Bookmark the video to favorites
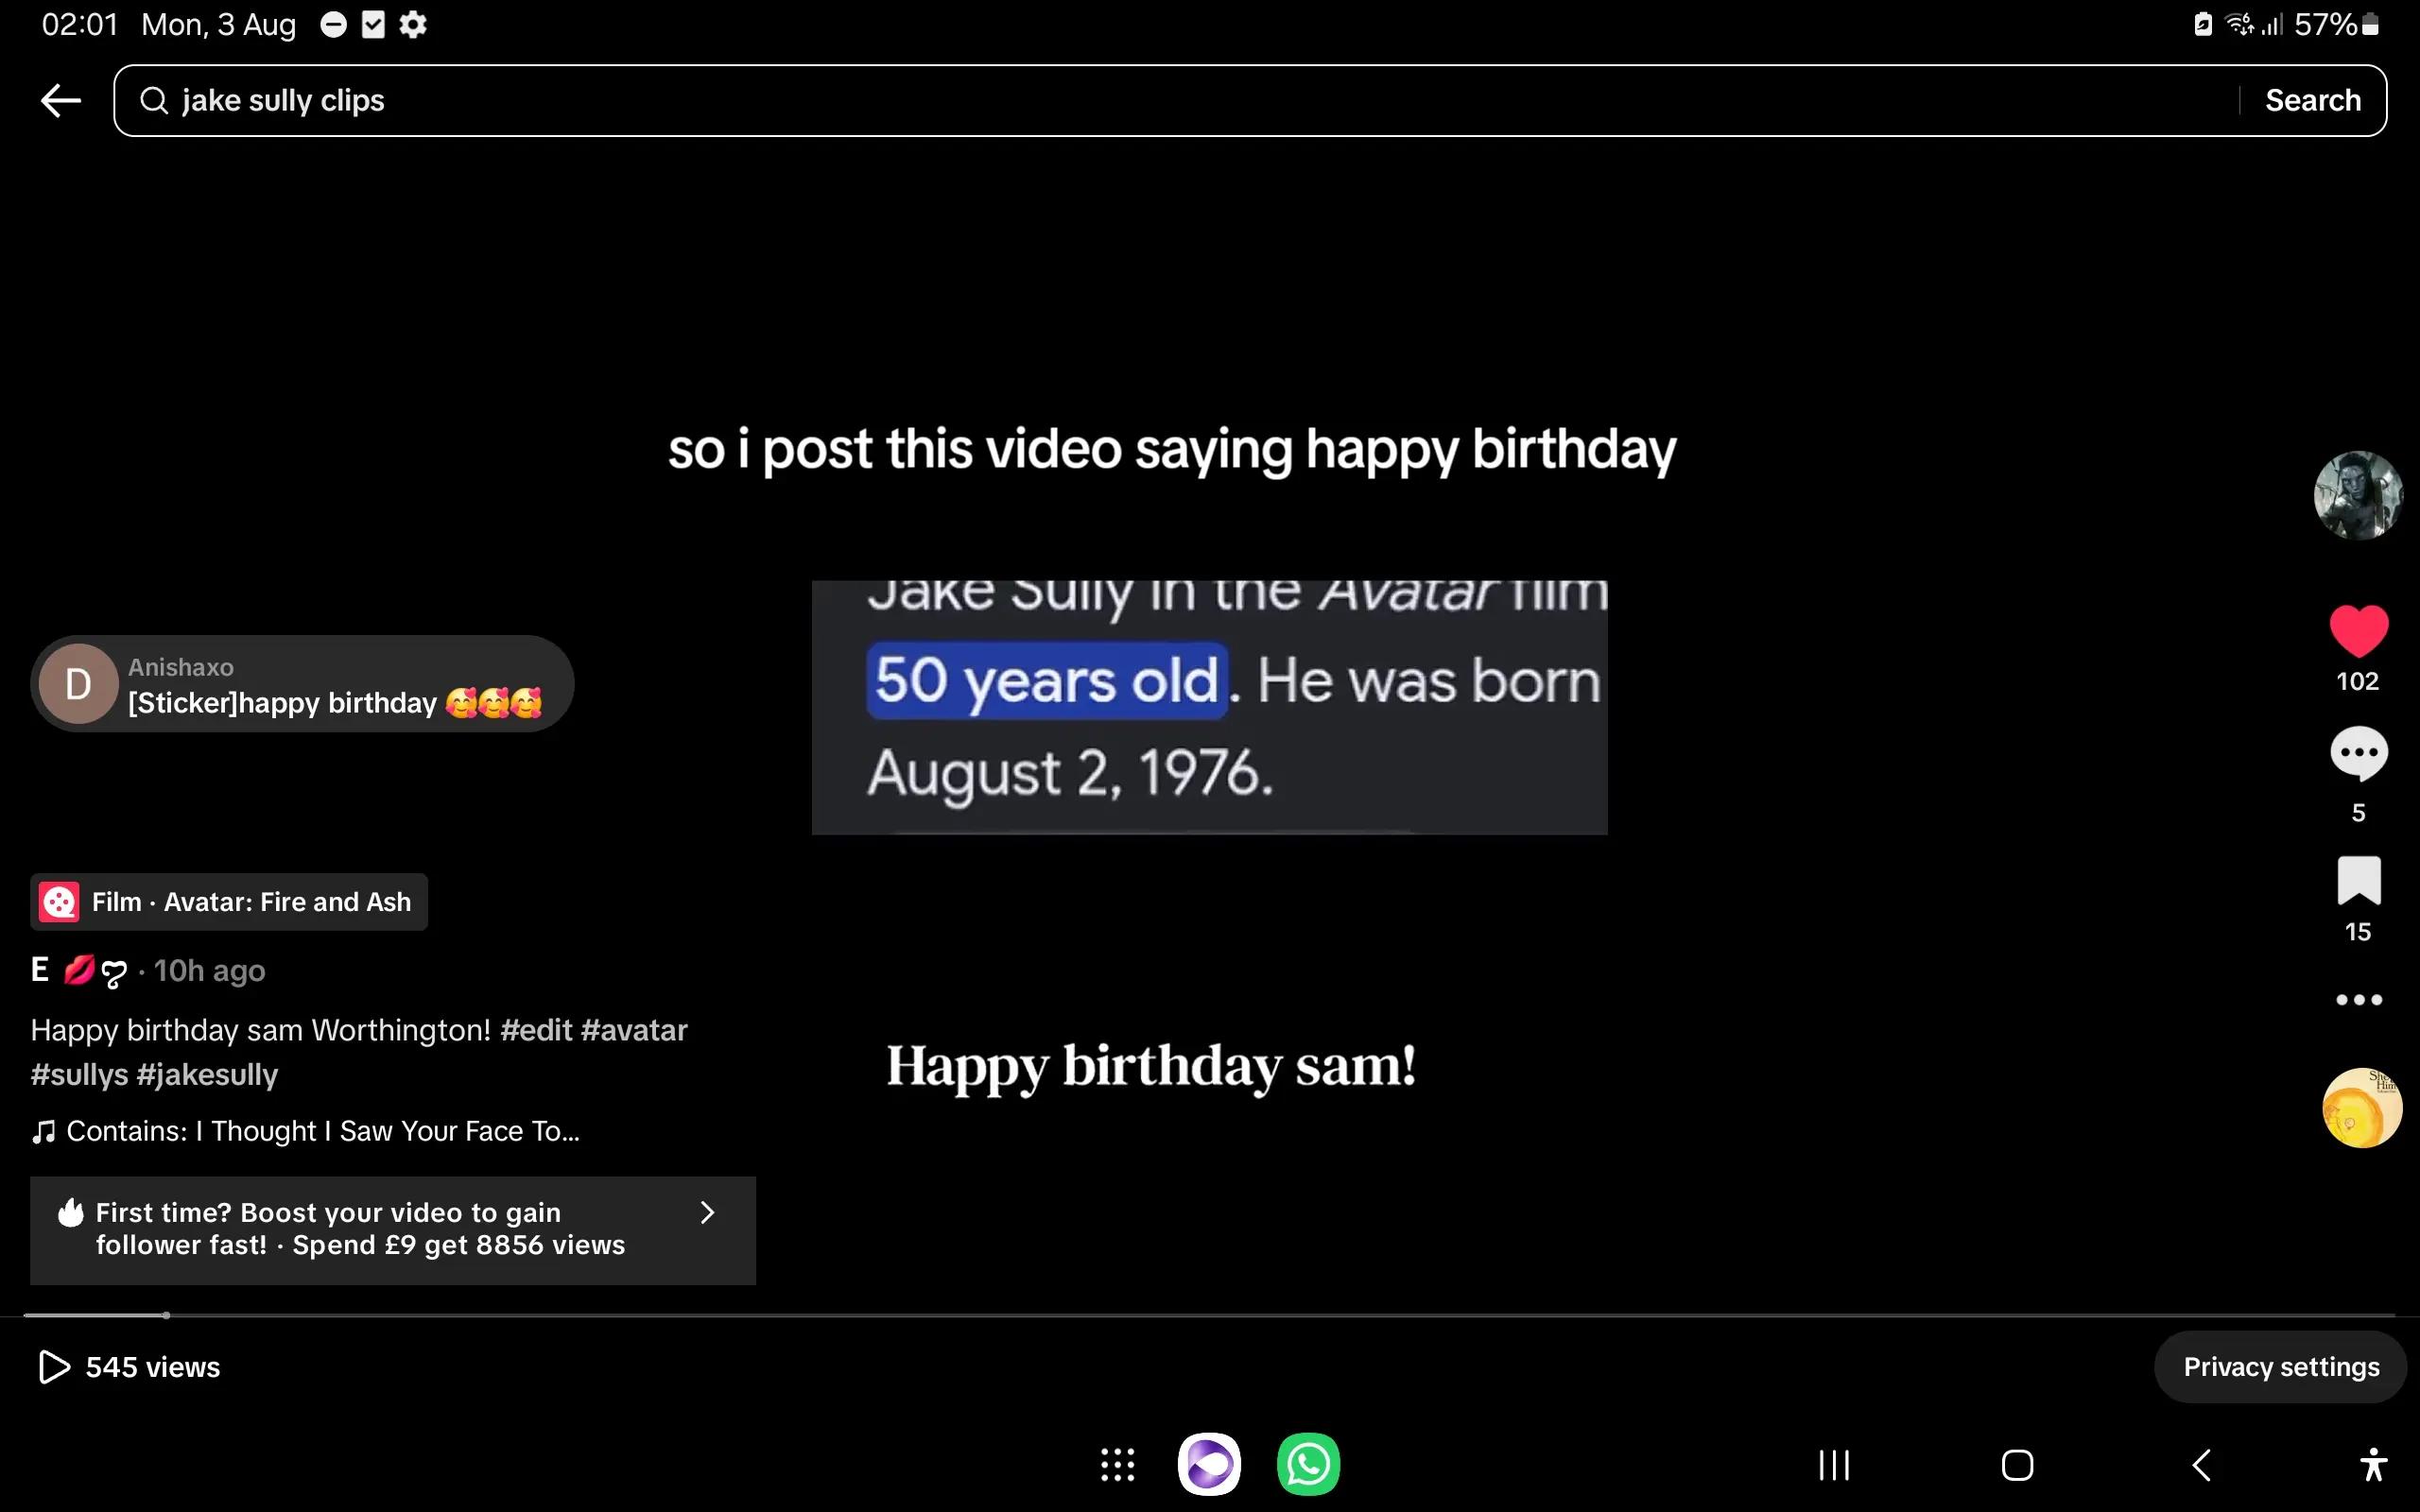The image size is (2420, 1512). click(x=2358, y=881)
